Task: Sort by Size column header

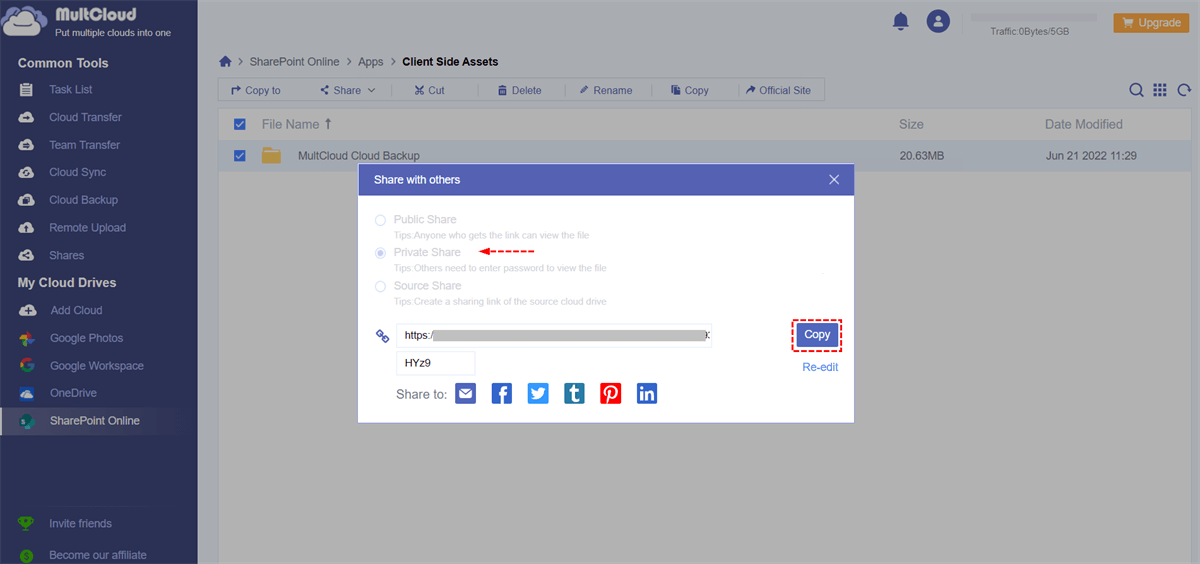Action: click(911, 124)
